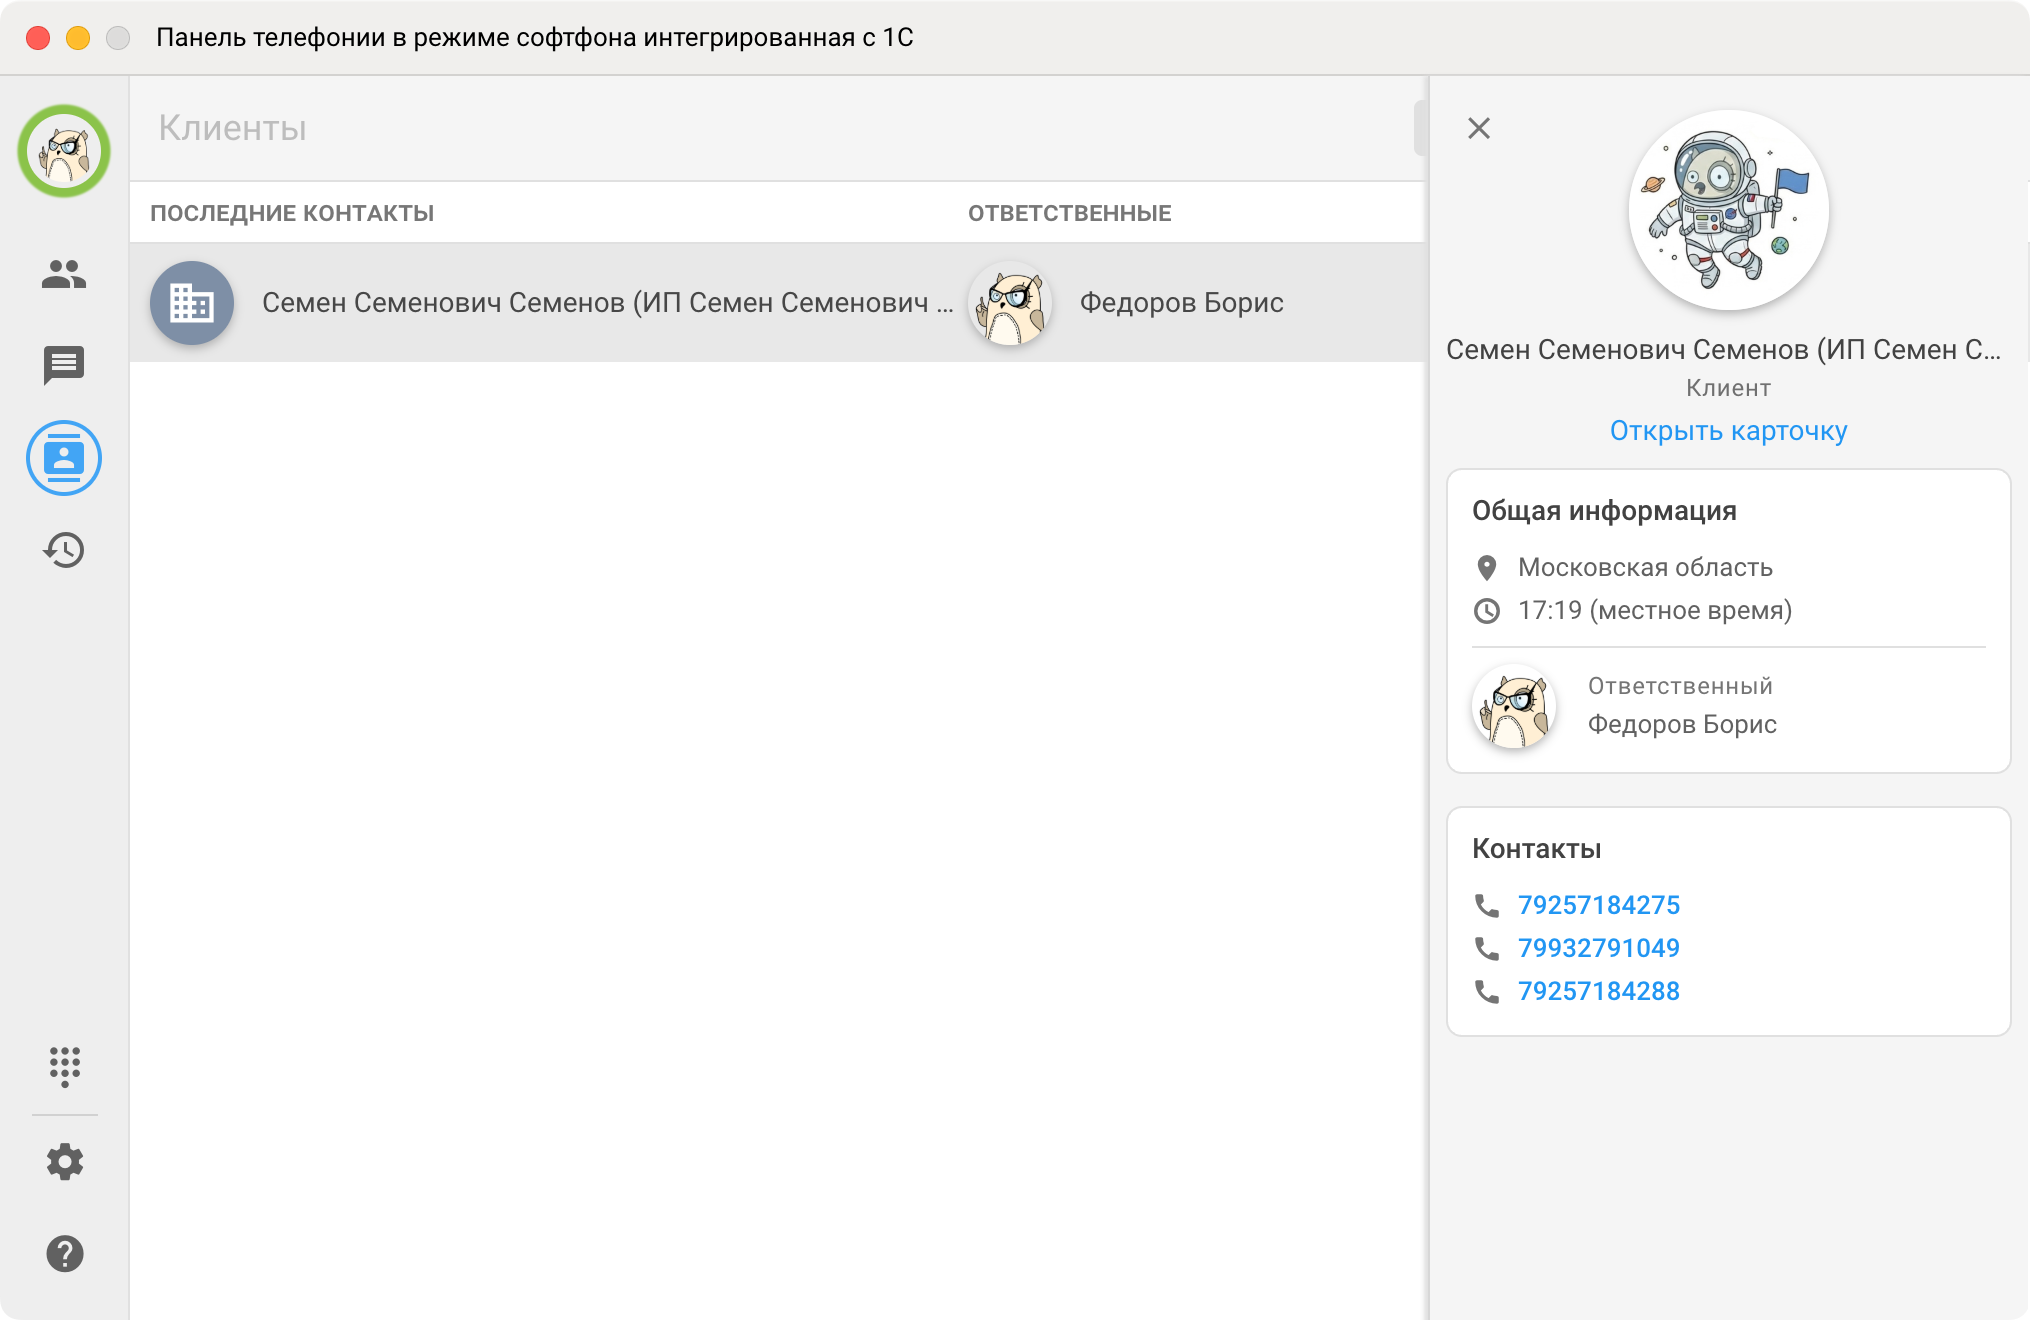
Task: Open the dial pad keypad icon
Action: tap(64, 1067)
